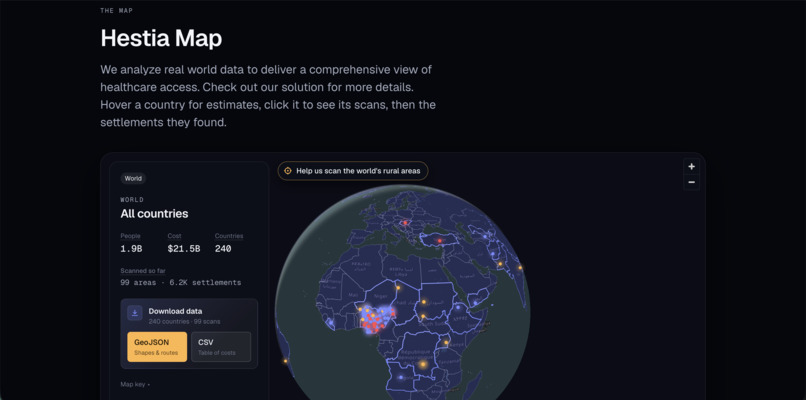The width and height of the screenshot is (806, 400).
Task: Click the Cost label
Action: click(174, 236)
